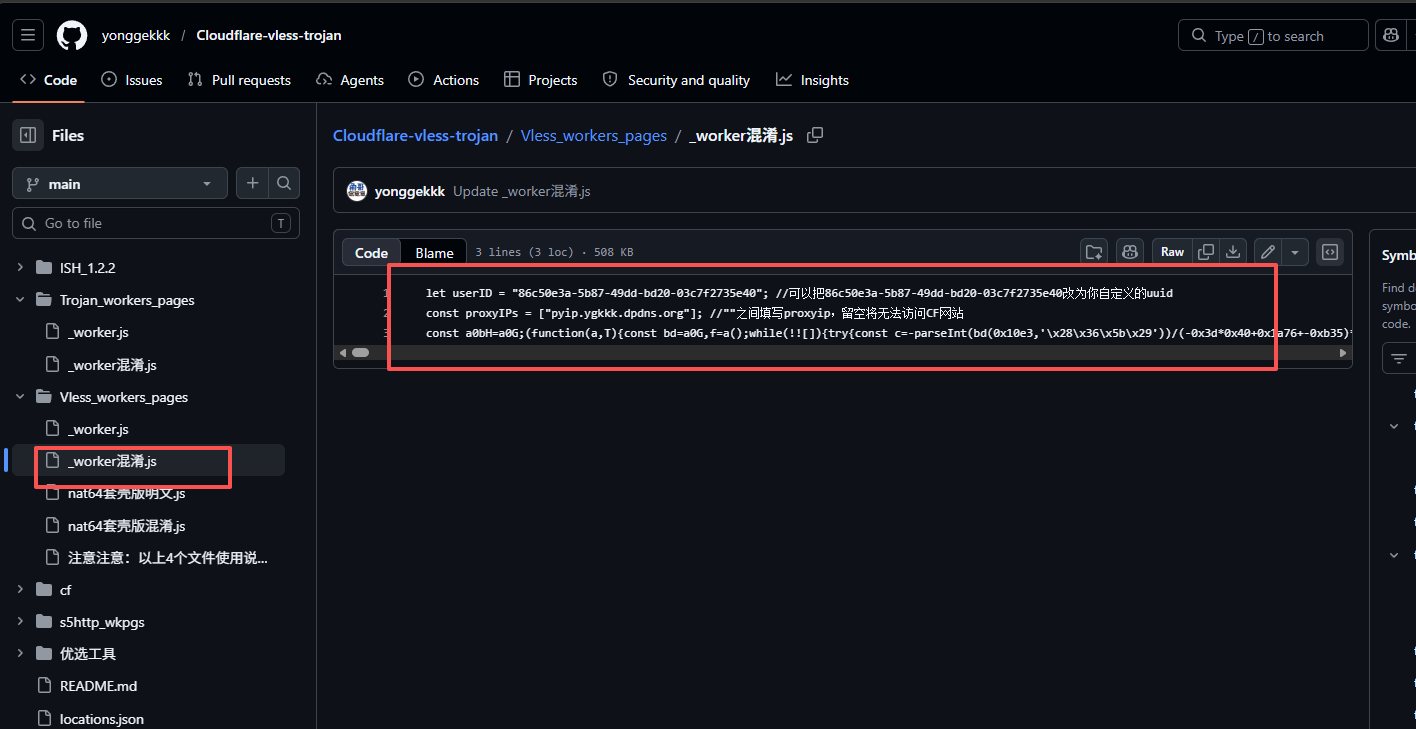1416x729 pixels.
Task: Open _worker.js under Trojan_workers_pages
Action: pos(98,332)
